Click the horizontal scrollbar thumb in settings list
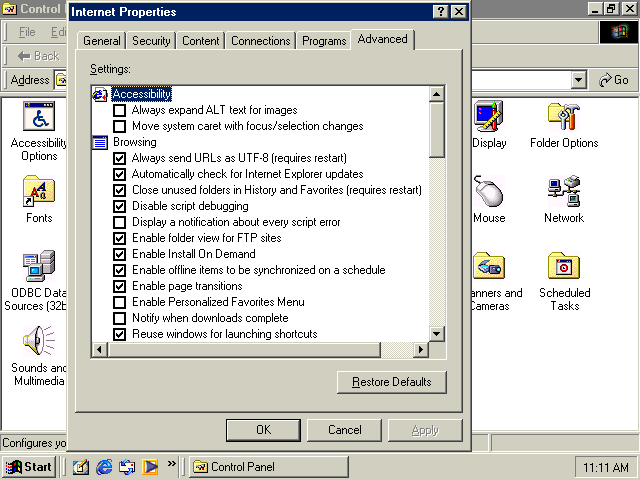640x480 pixels. (244, 350)
